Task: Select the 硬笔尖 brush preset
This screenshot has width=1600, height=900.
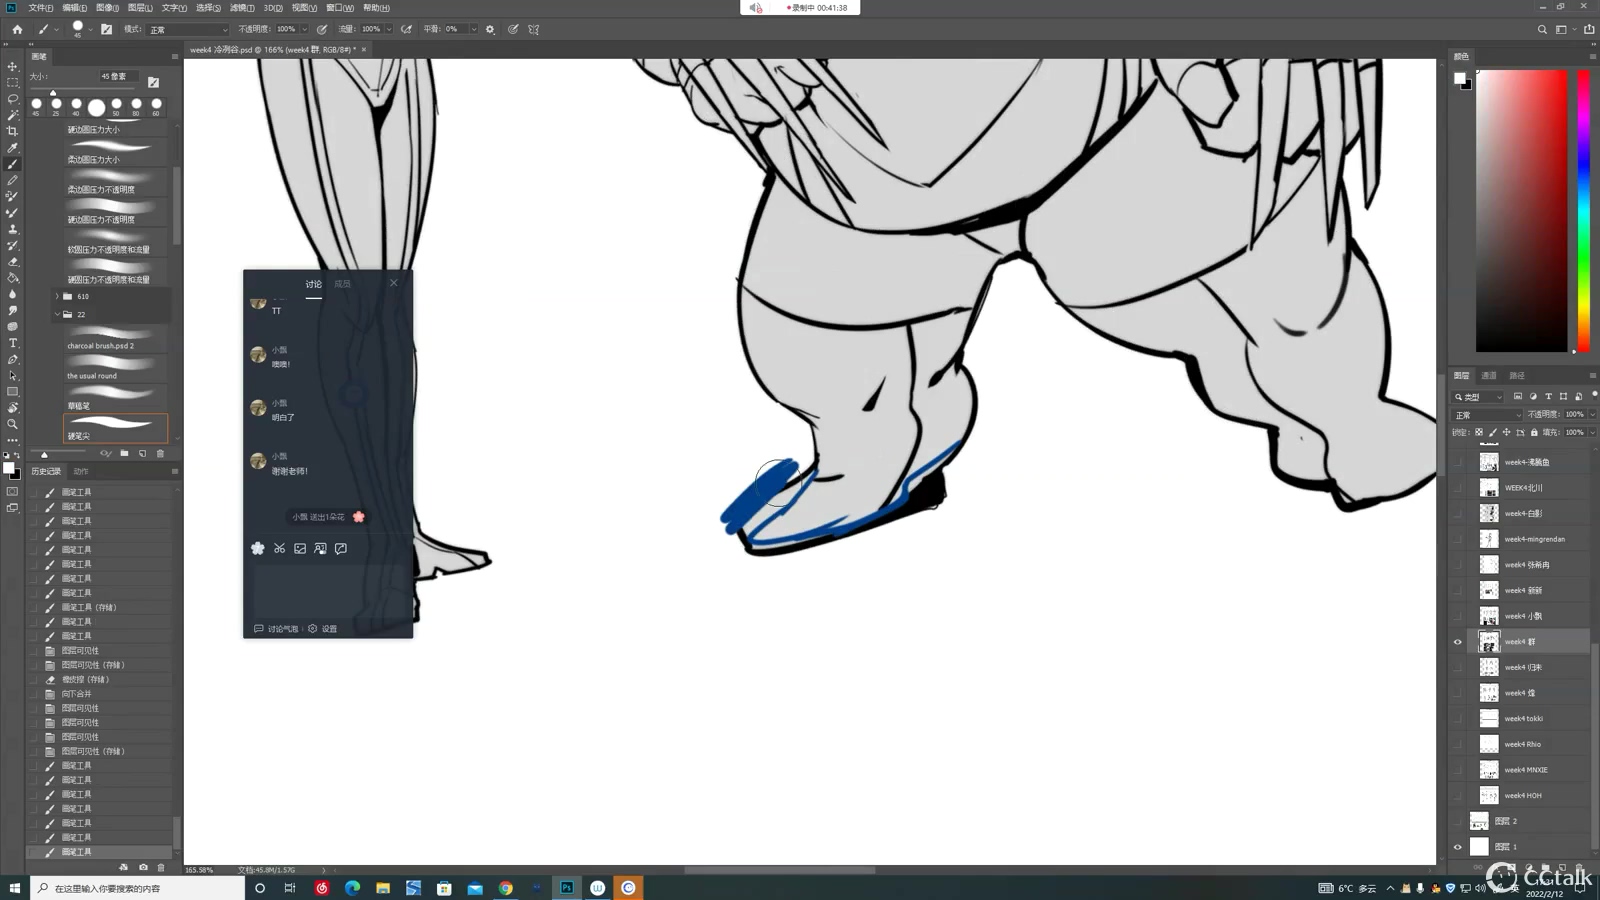Action: point(115,428)
